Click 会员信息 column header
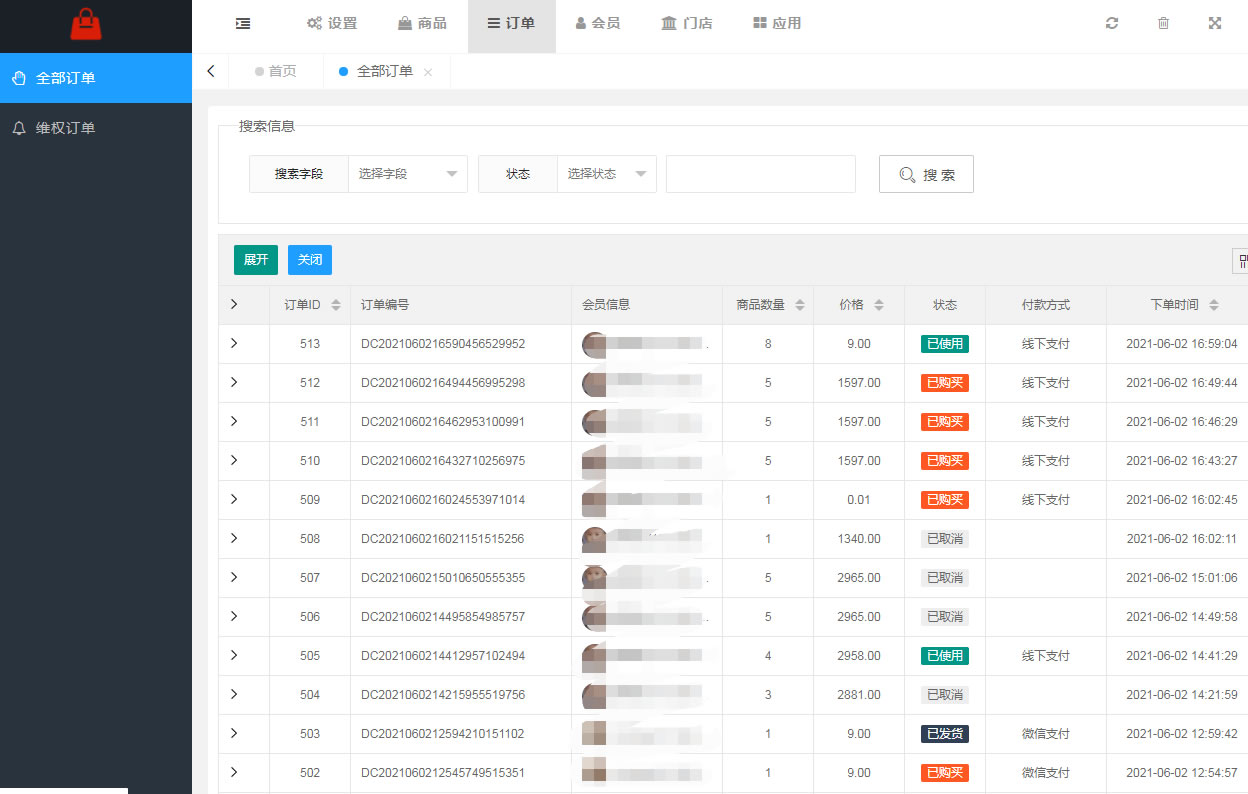1248x794 pixels. point(606,305)
